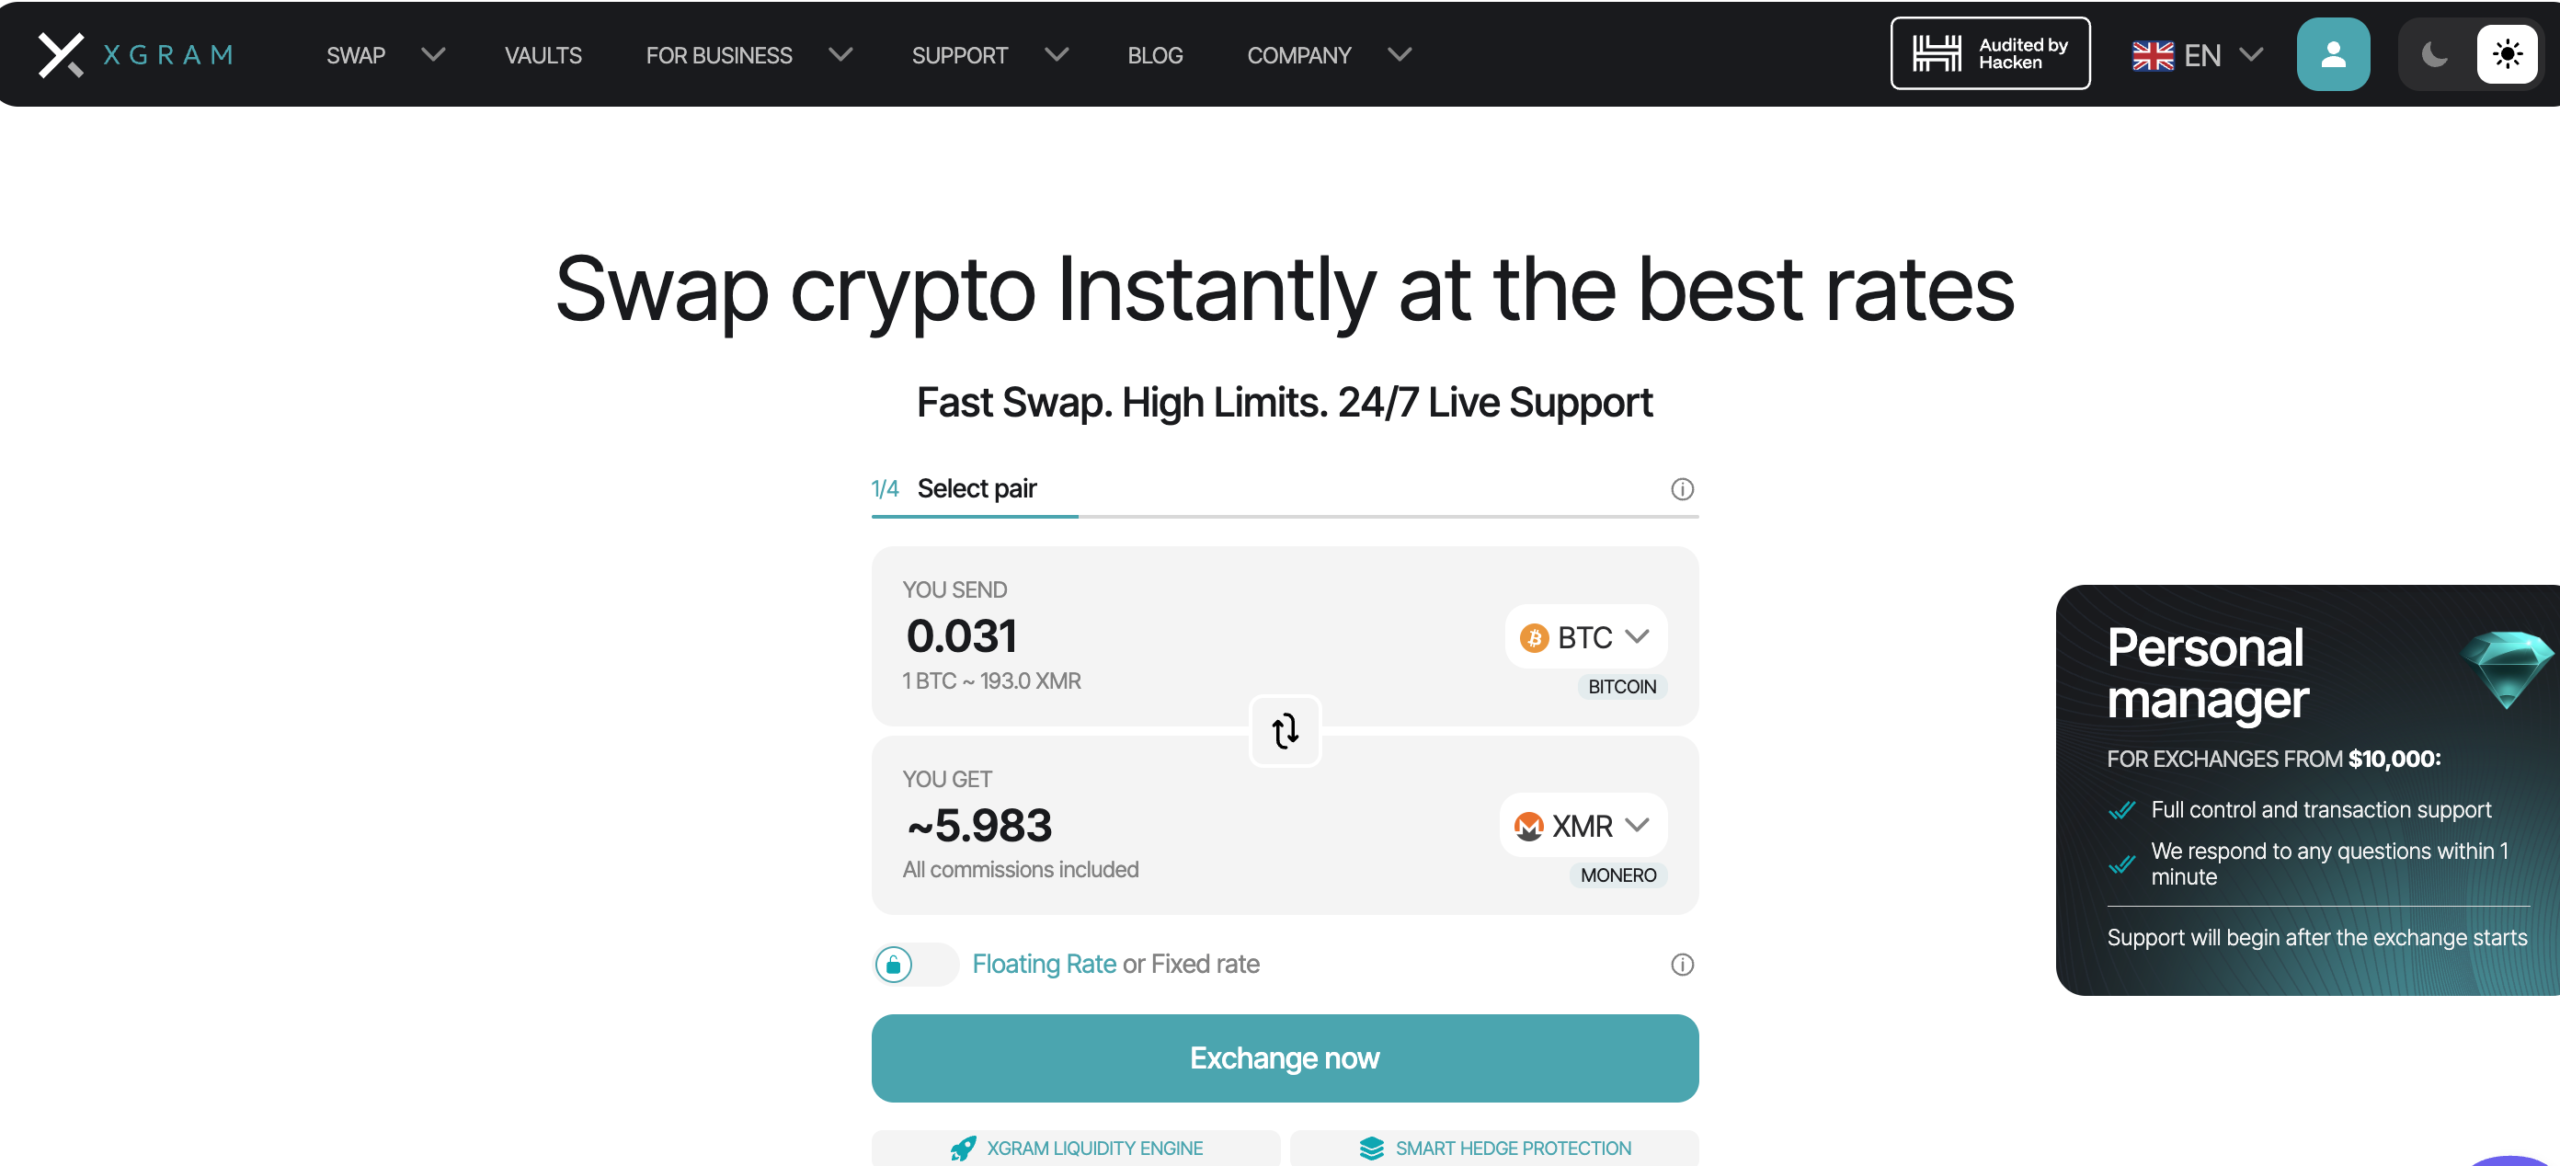Switch to light mode with the sun toggle
Viewport: 2560px width, 1166px height.
[2508, 54]
